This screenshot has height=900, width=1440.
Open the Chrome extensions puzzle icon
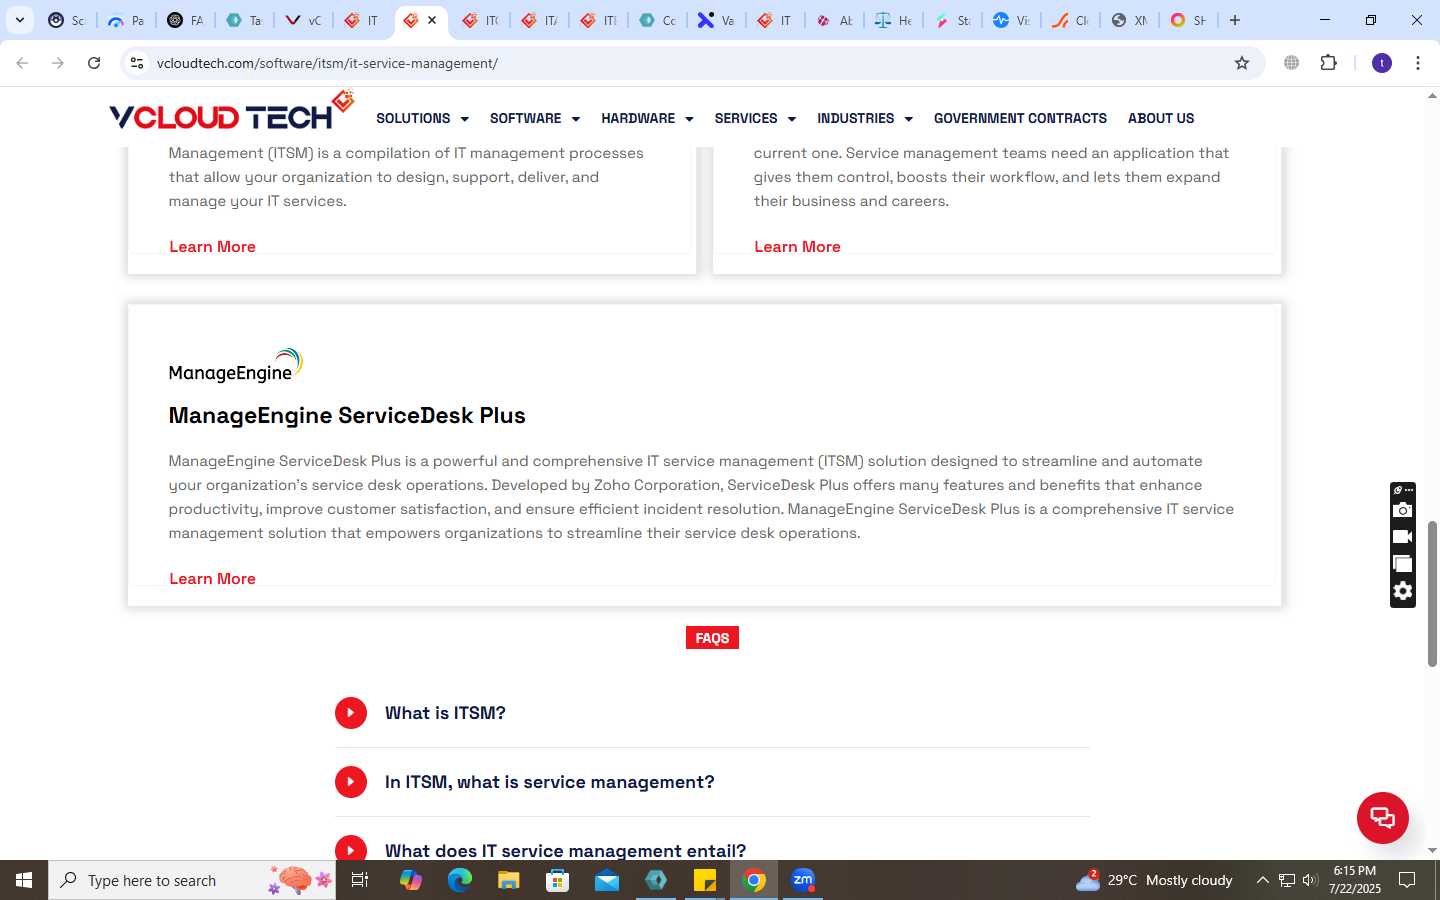point(1328,63)
